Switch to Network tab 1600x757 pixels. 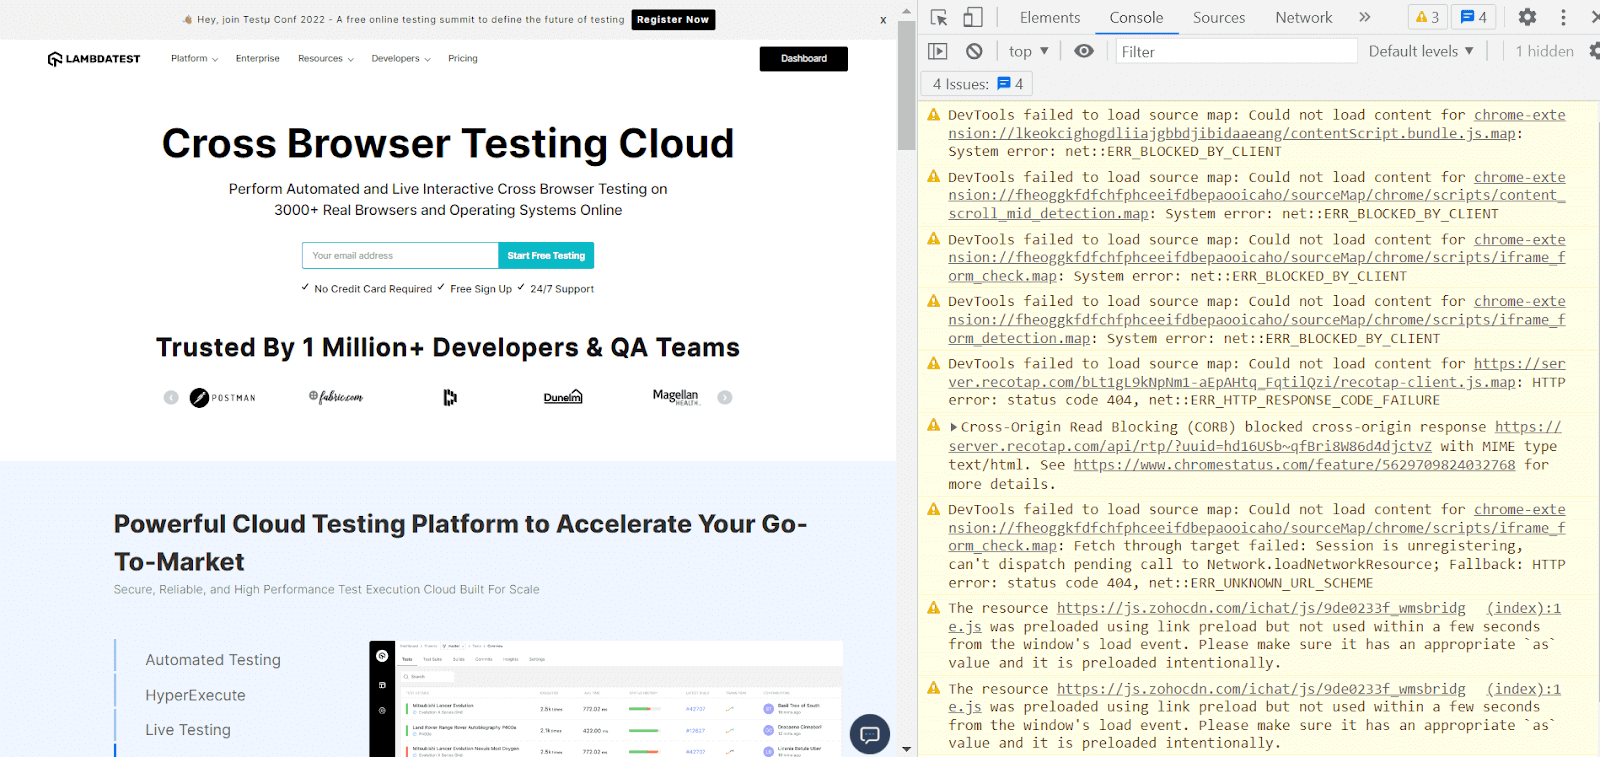click(x=1304, y=17)
